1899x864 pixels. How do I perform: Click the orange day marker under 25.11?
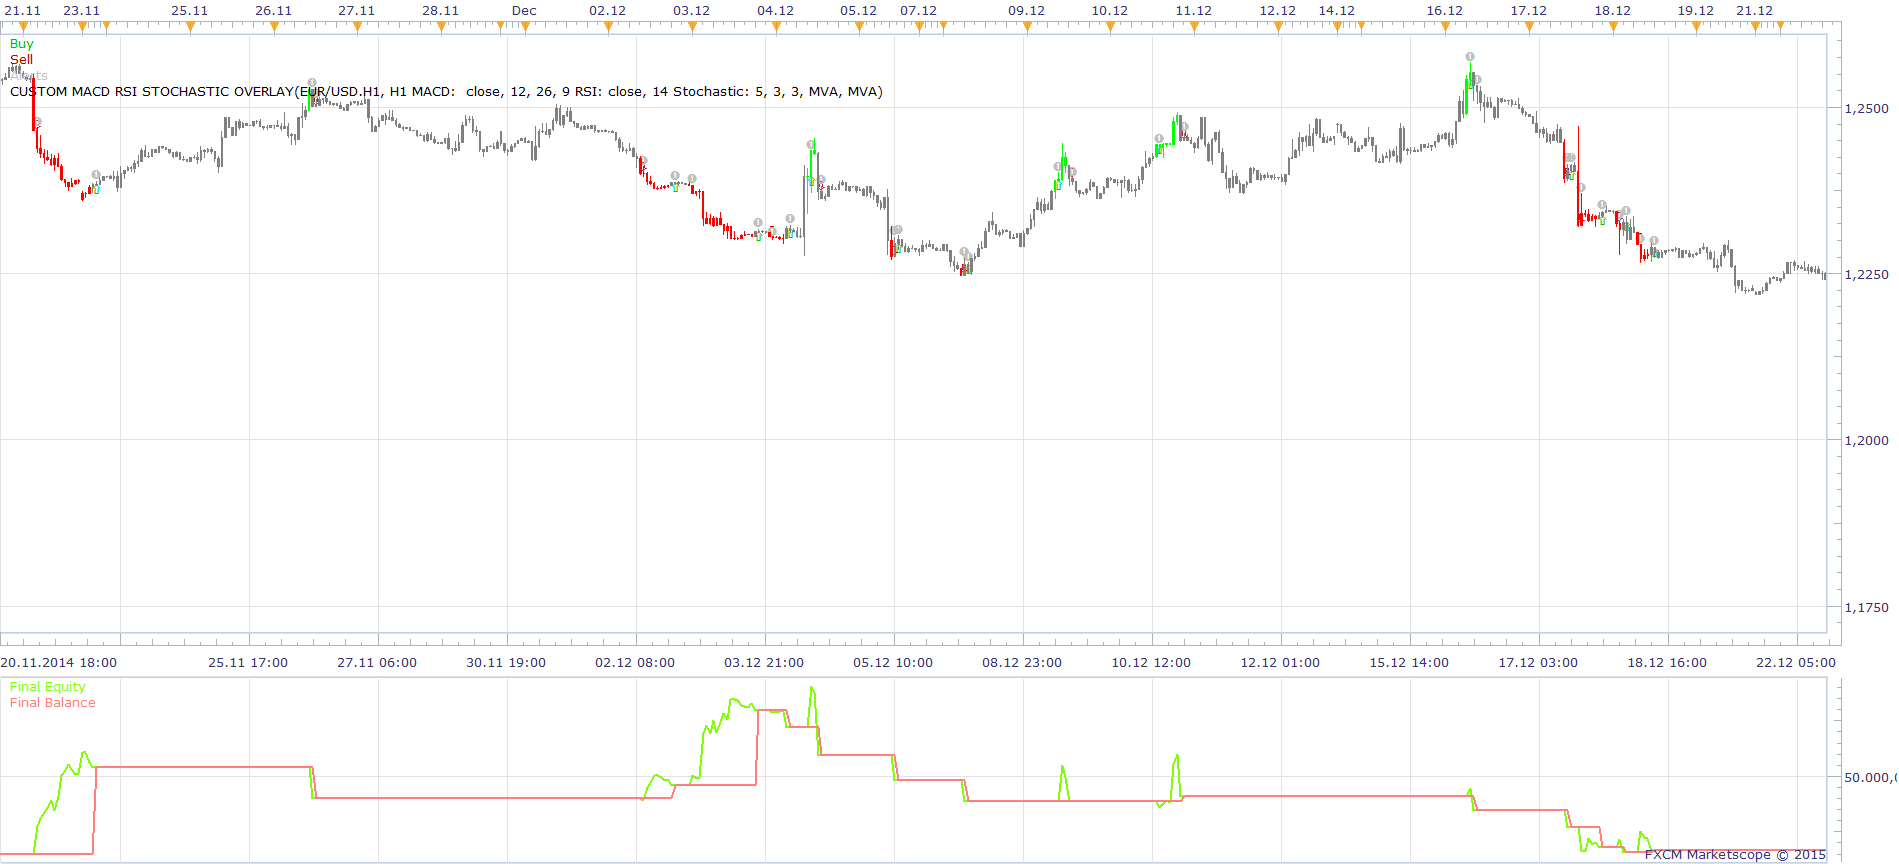(x=190, y=27)
